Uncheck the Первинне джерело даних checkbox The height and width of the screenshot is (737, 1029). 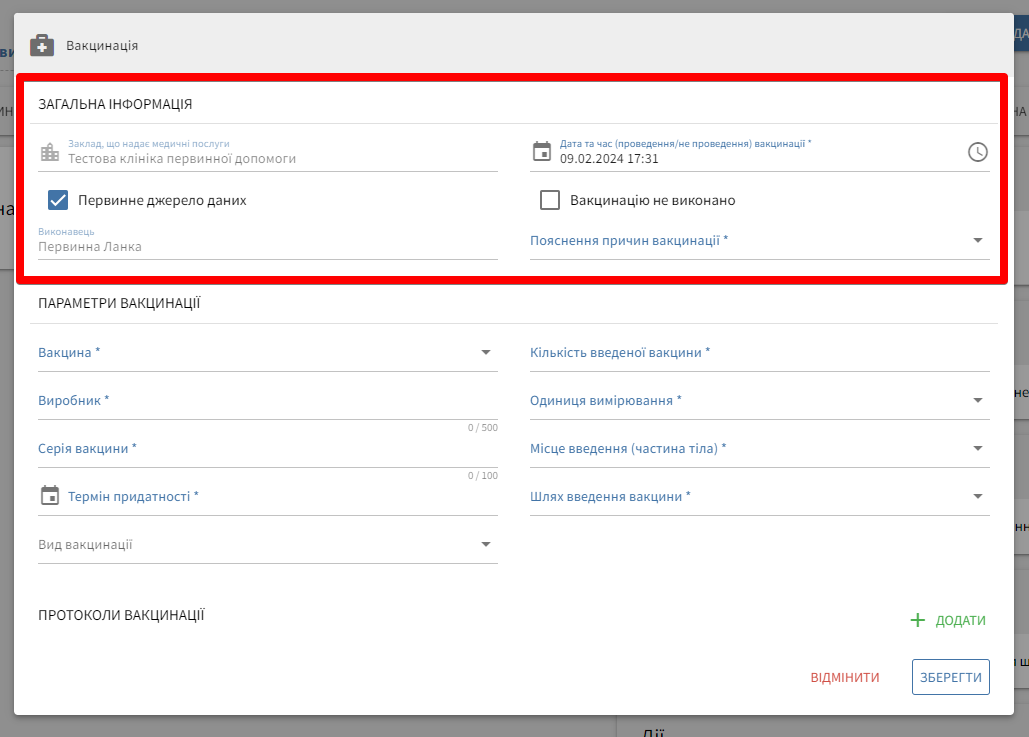click(58, 200)
